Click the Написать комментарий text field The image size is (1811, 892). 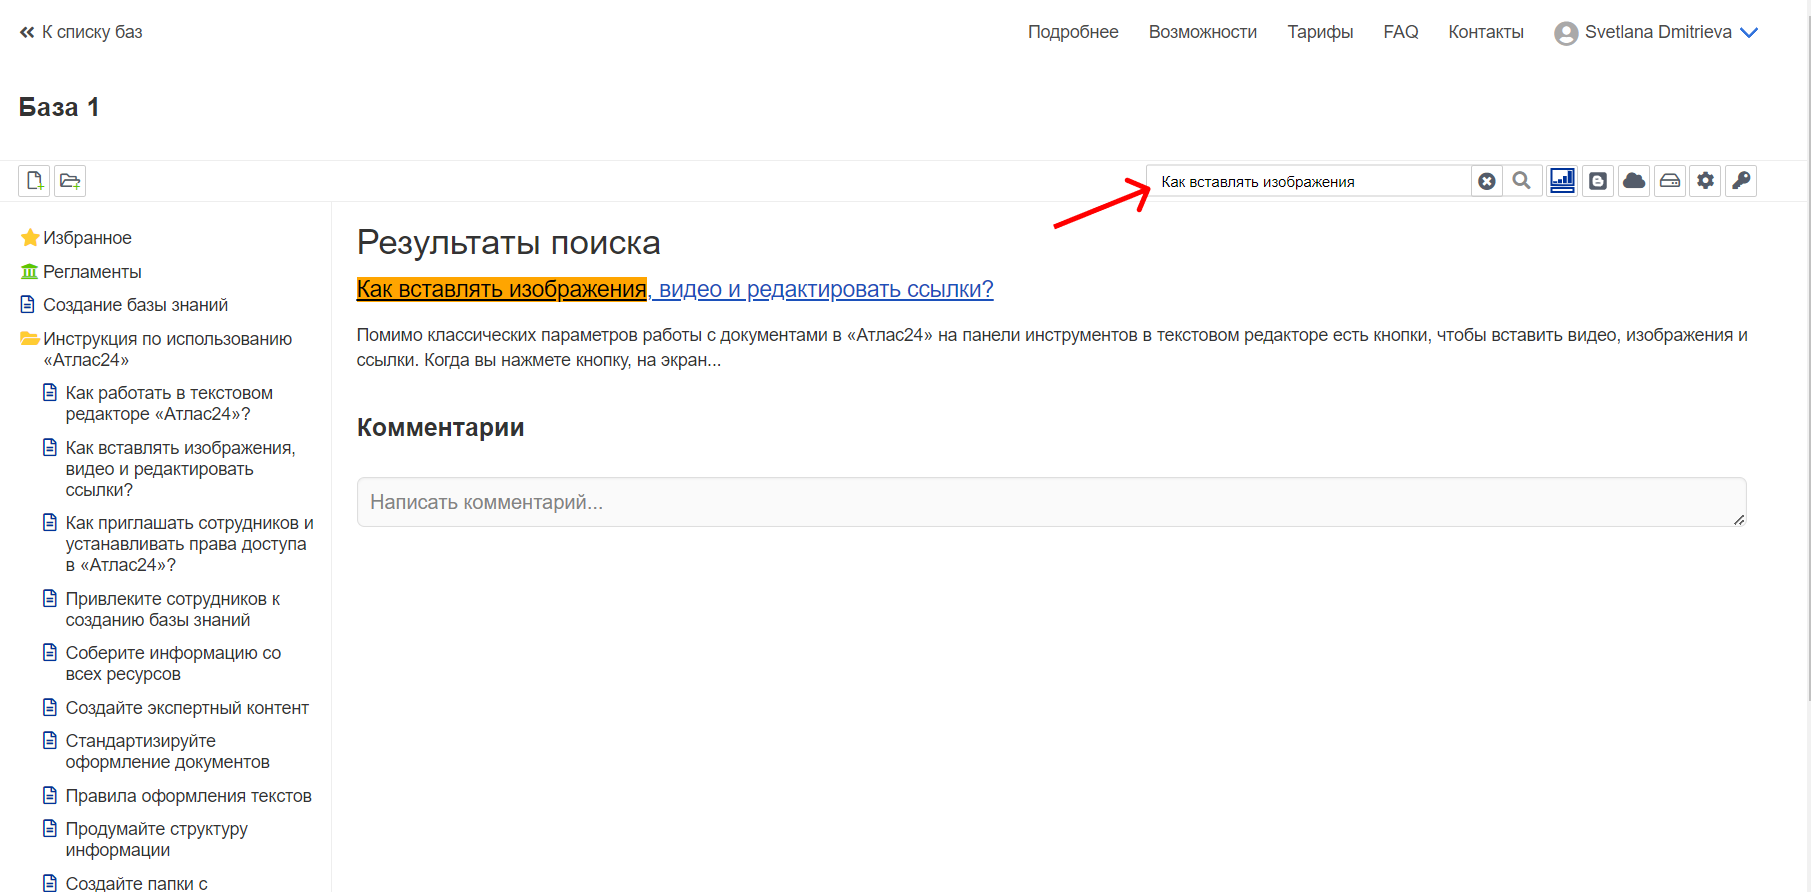point(1051,502)
